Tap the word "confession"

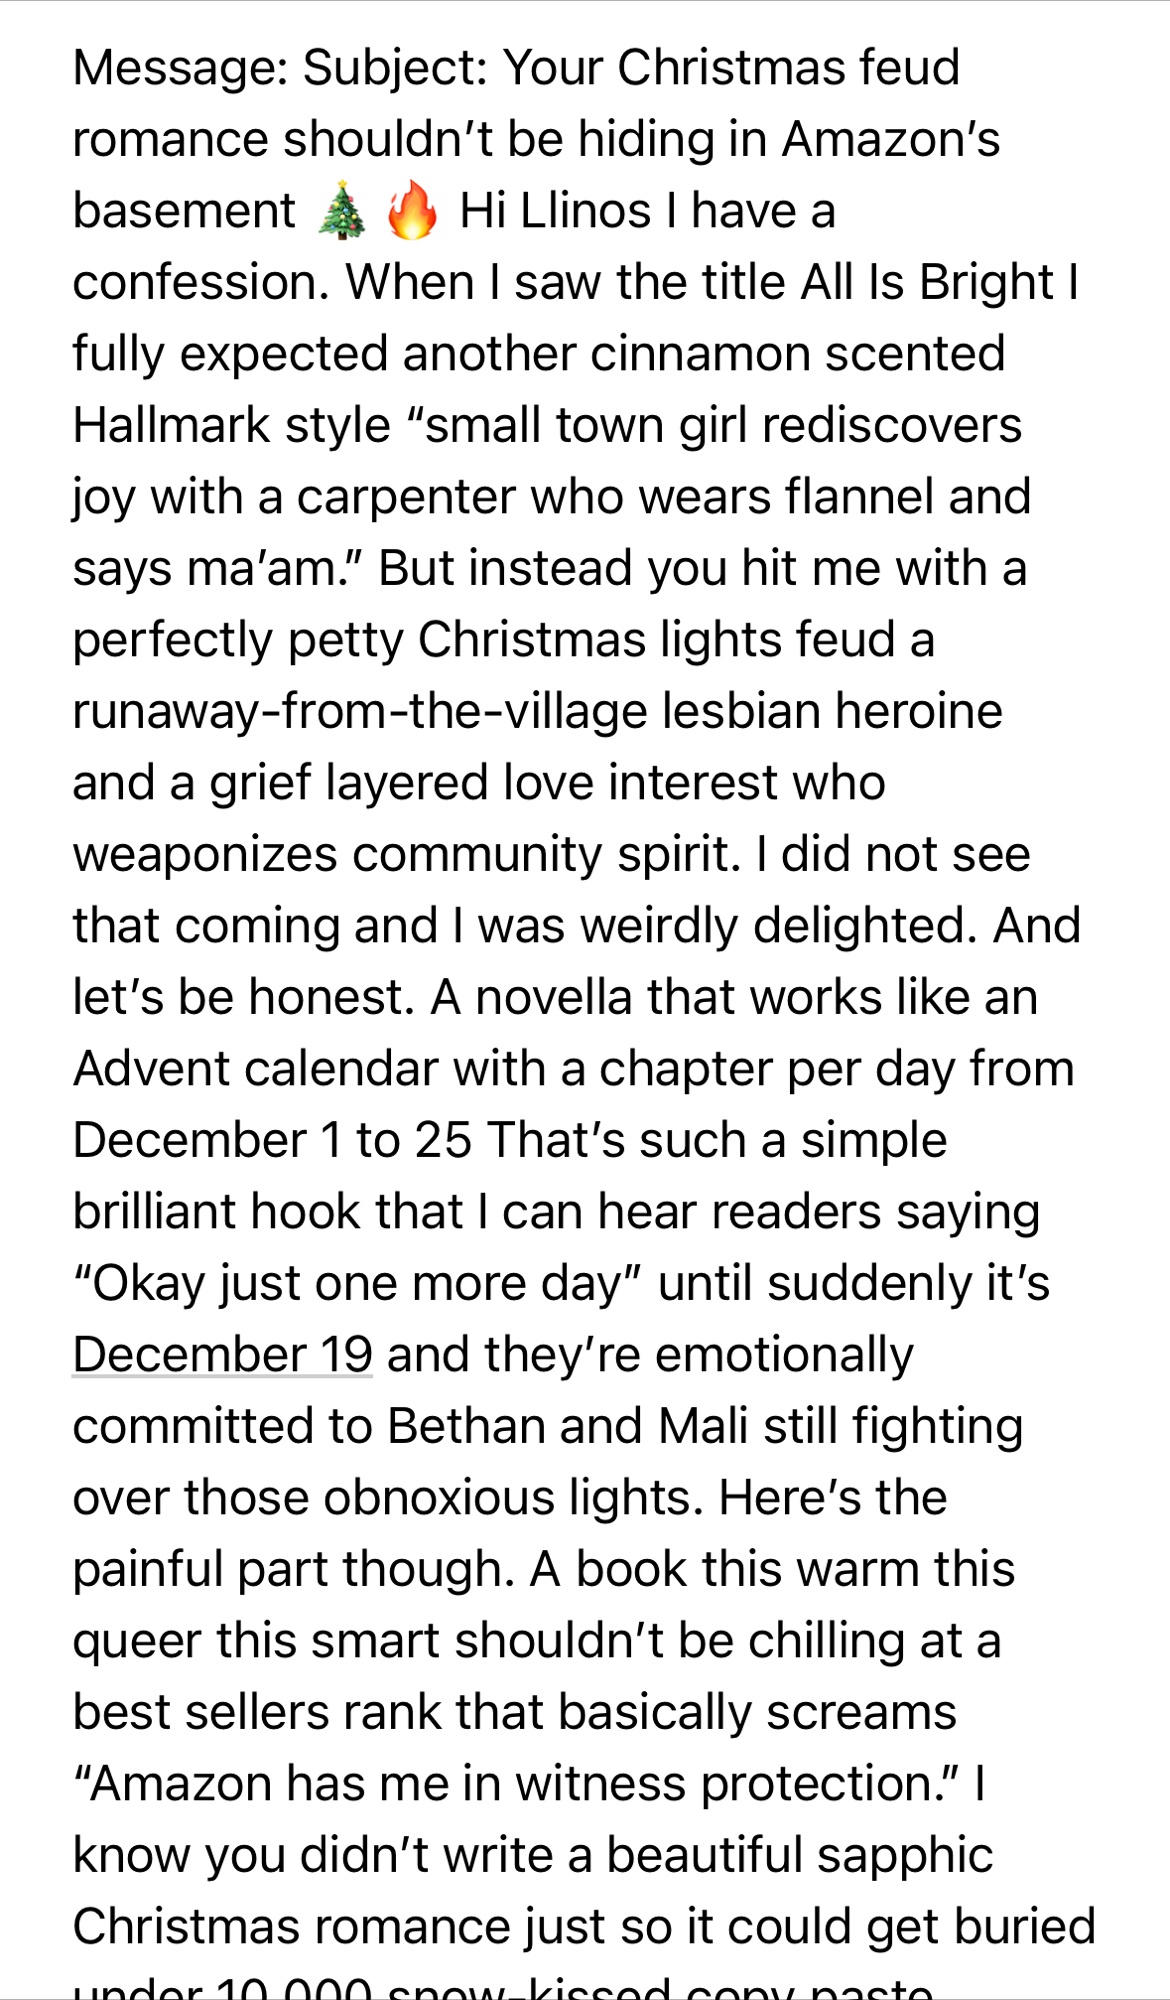pyautogui.click(x=199, y=283)
